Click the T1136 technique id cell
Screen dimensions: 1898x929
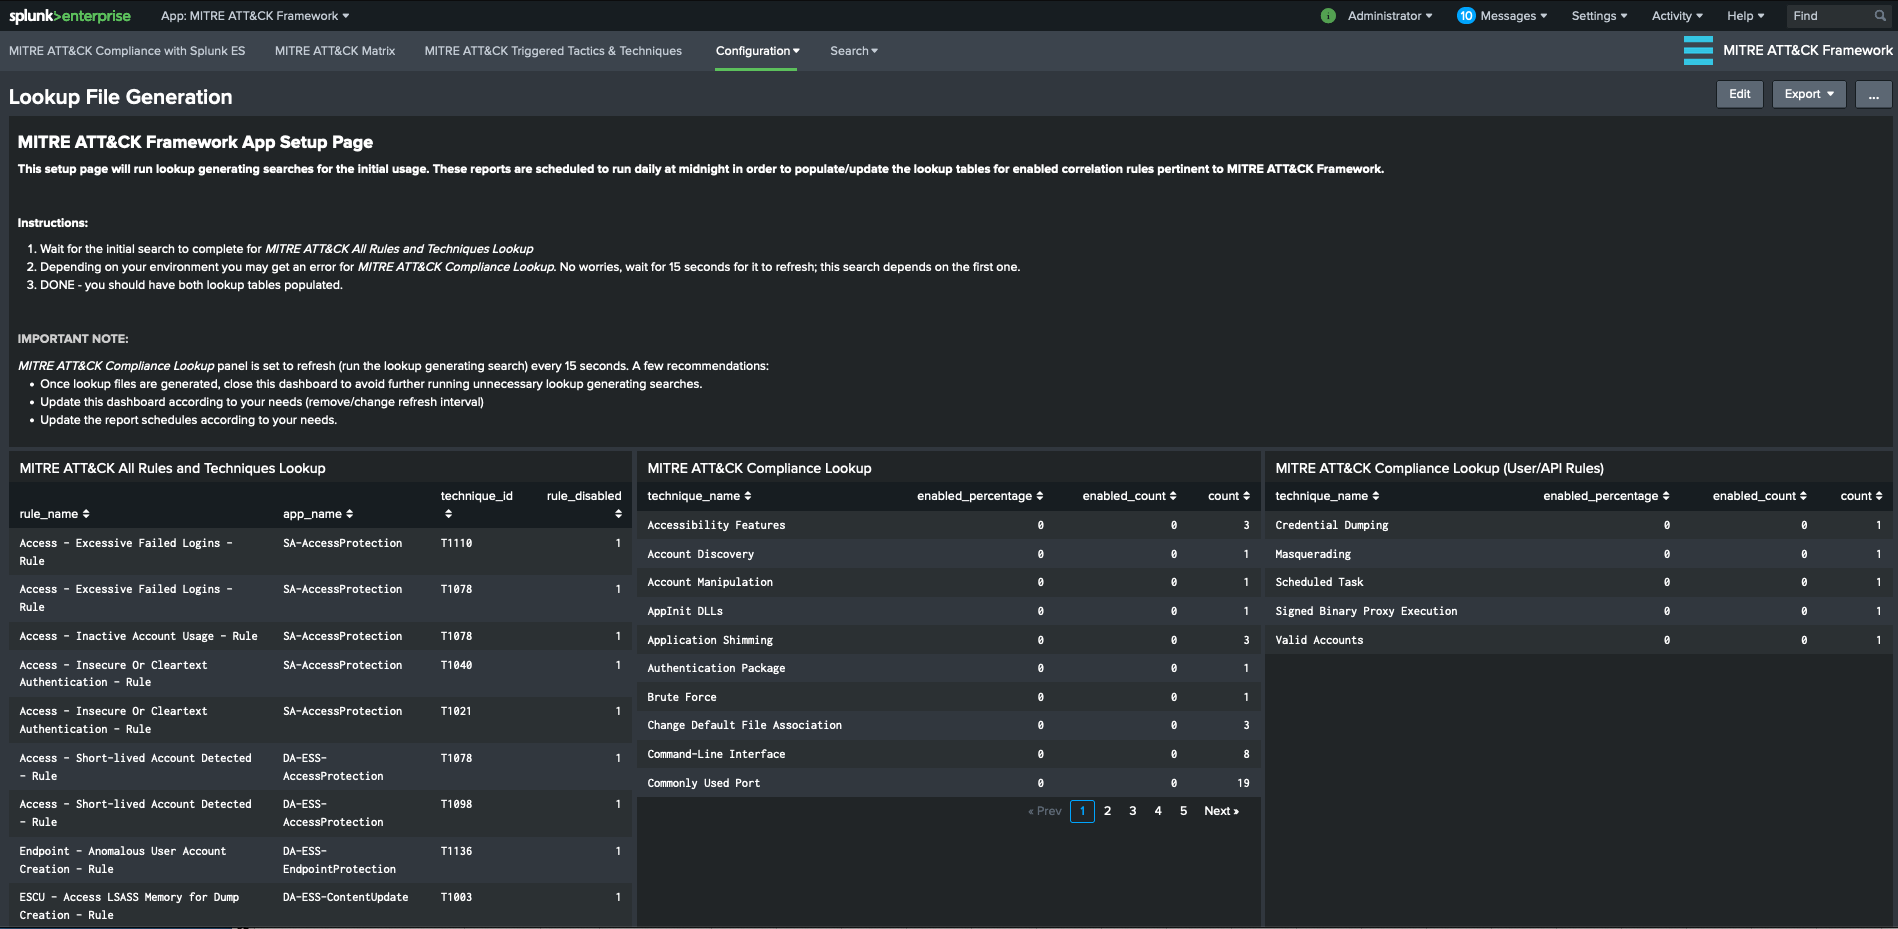pyautogui.click(x=456, y=851)
